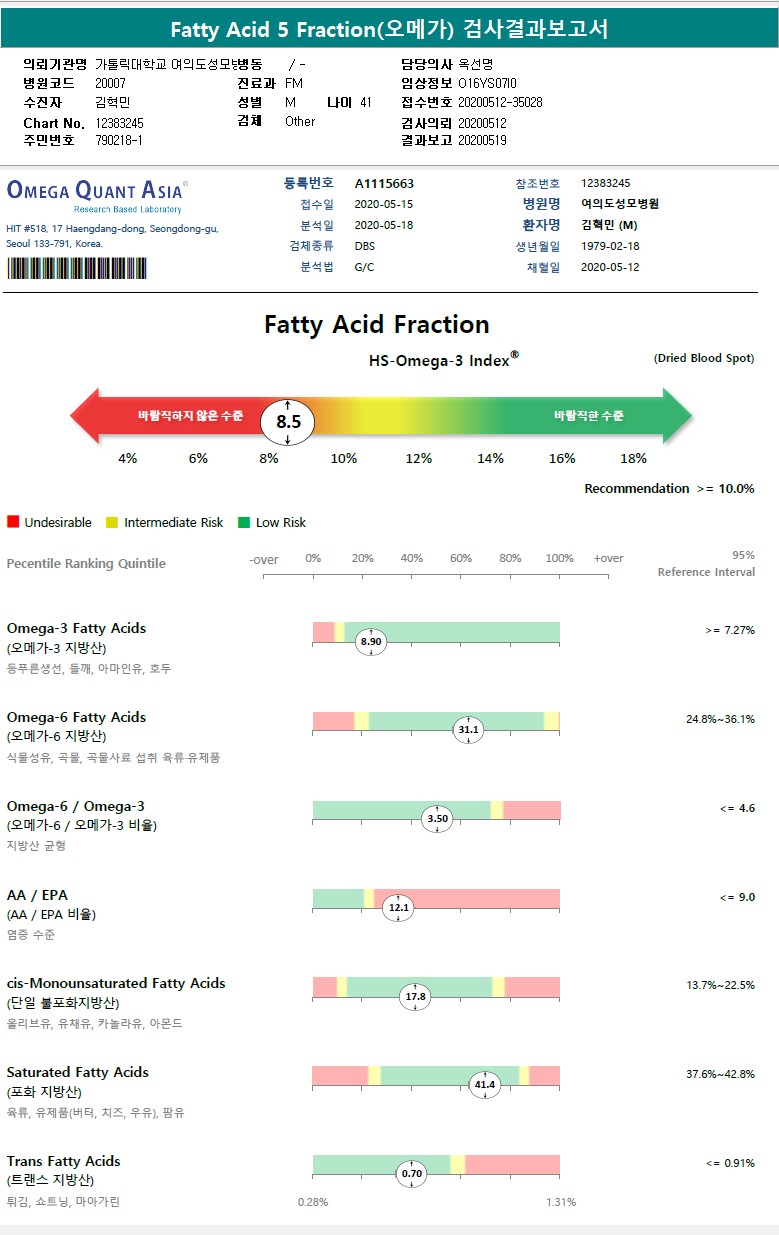Image resolution: width=779 pixels, height=1235 pixels.
Task: Click the Omega-3 Fatty Acids label
Action: click(x=76, y=628)
